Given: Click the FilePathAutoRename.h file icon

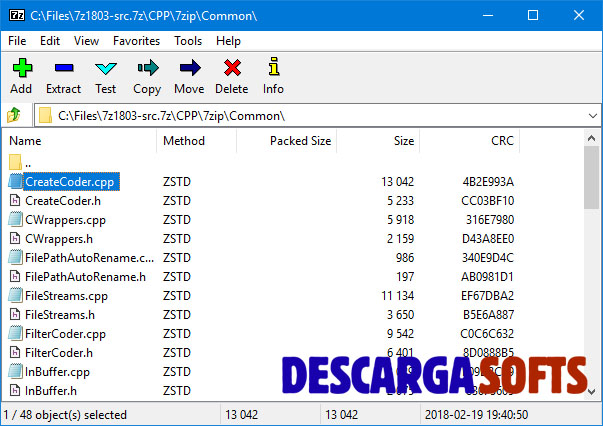Looking at the screenshot, I should (15, 276).
